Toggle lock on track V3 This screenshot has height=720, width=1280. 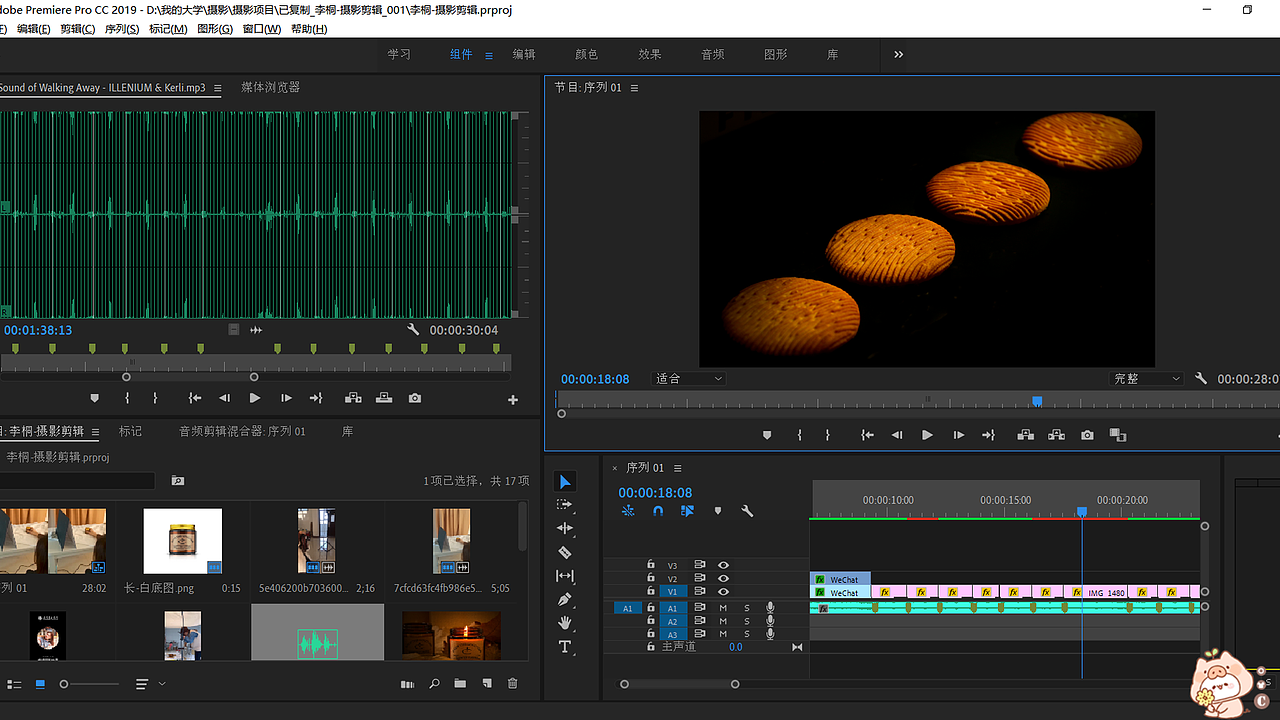(x=651, y=565)
